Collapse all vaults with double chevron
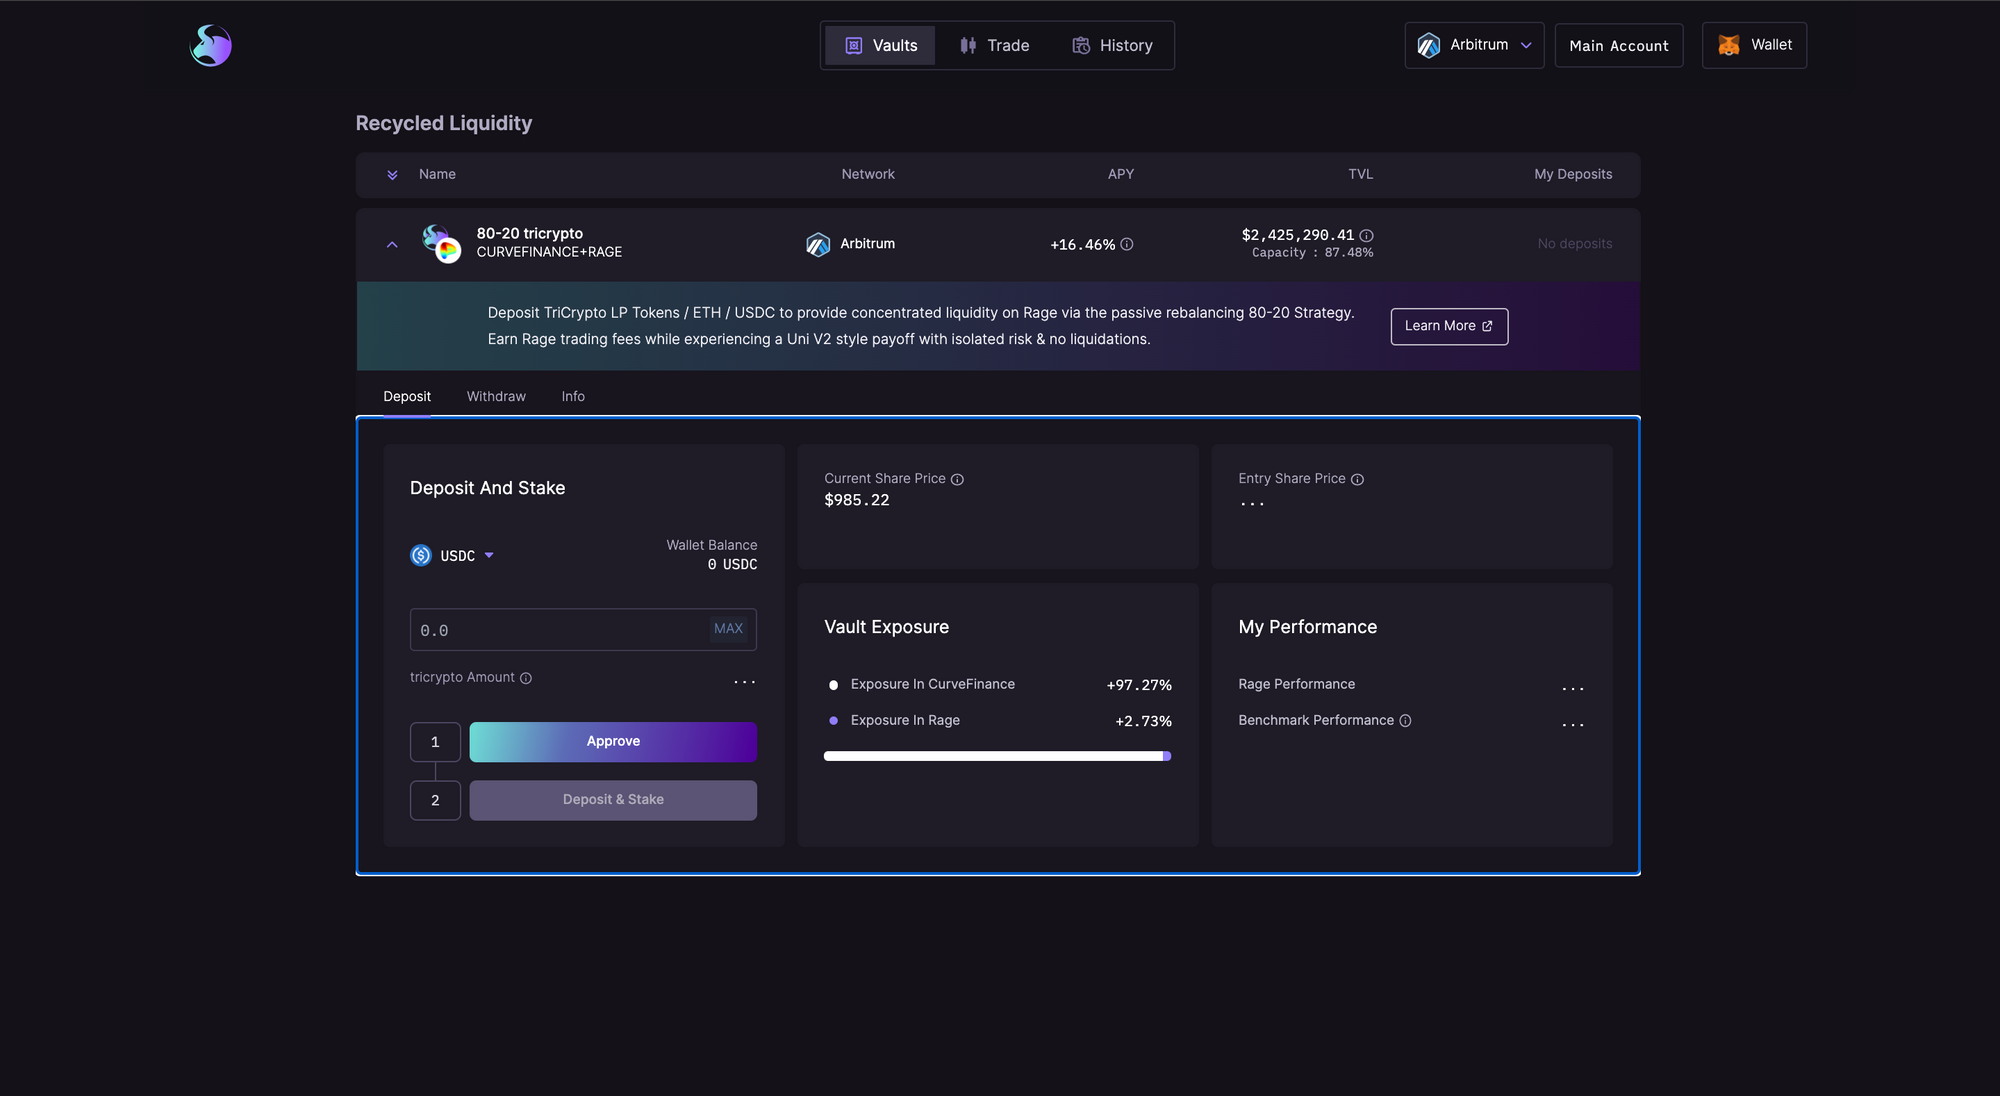The image size is (2000, 1096). [x=392, y=175]
